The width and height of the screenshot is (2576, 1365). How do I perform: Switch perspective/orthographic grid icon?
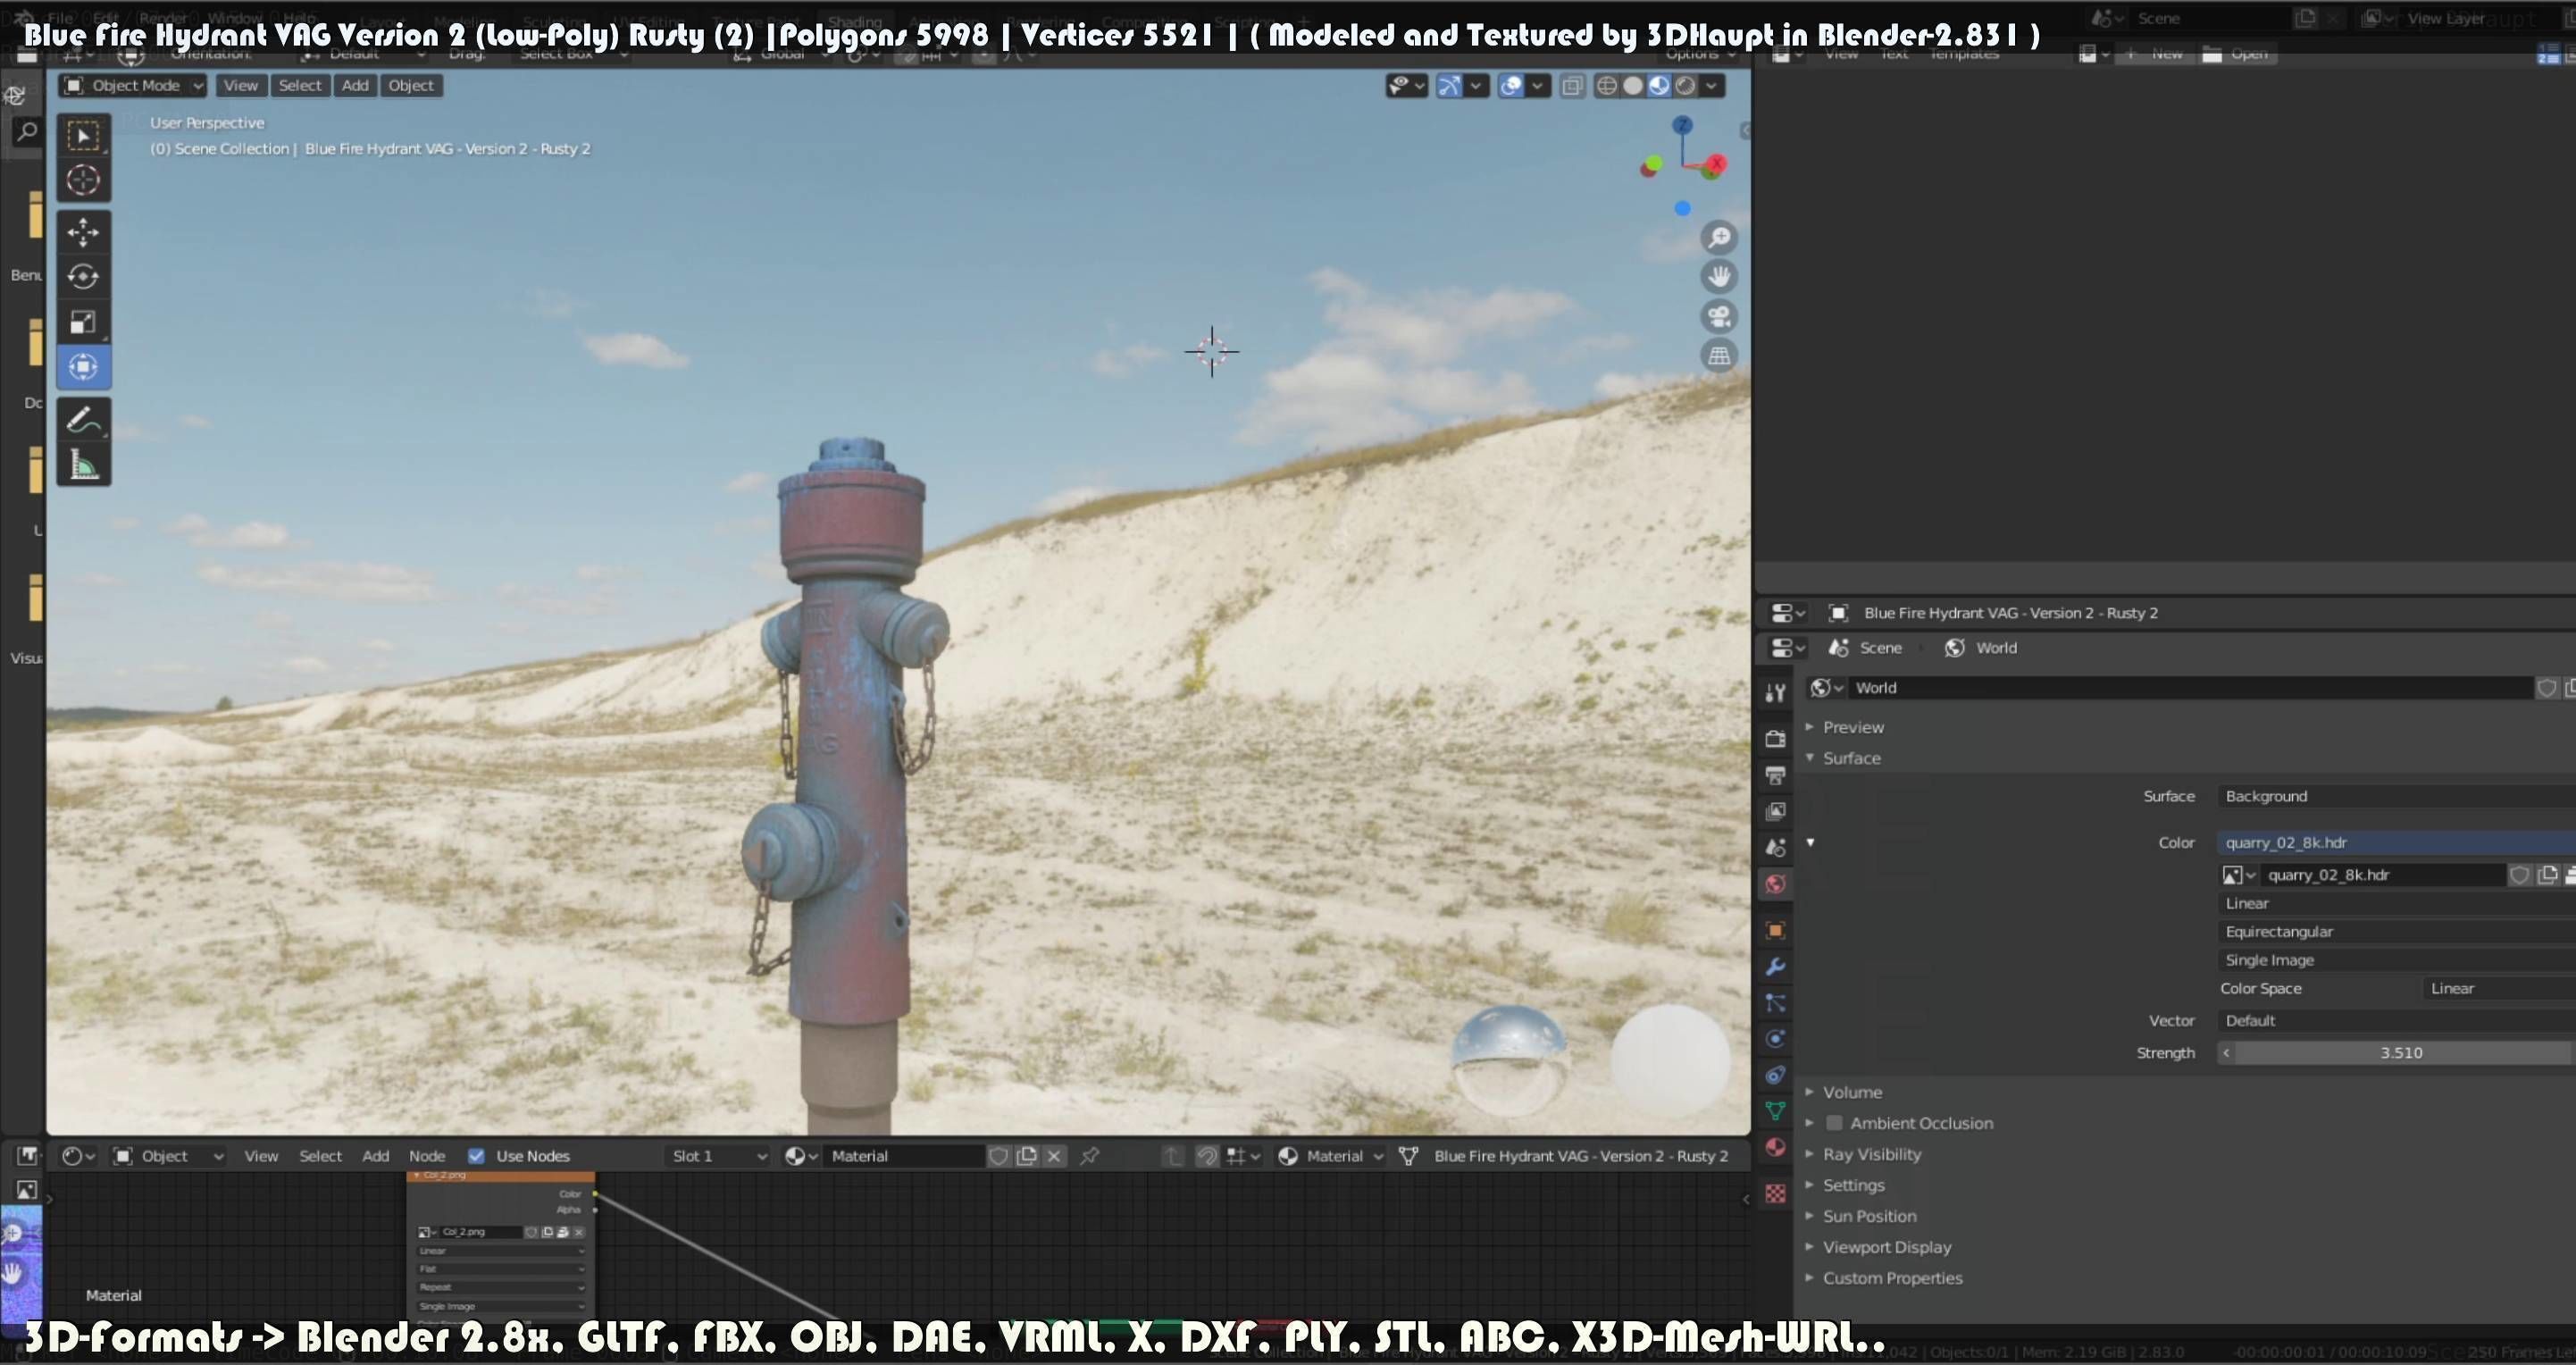(x=1719, y=356)
